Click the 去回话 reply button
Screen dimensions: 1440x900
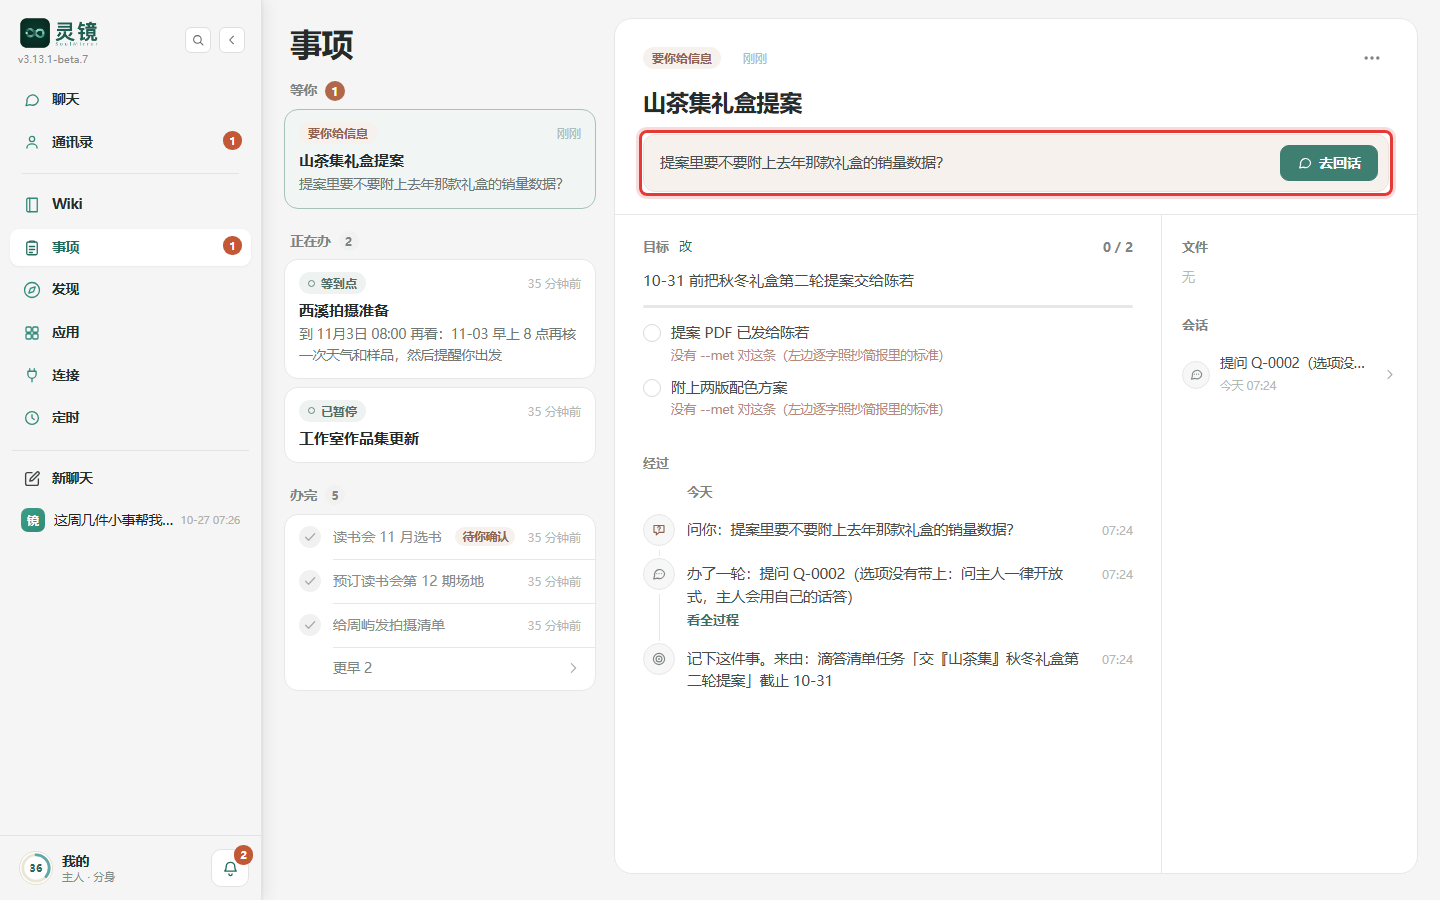click(x=1329, y=163)
